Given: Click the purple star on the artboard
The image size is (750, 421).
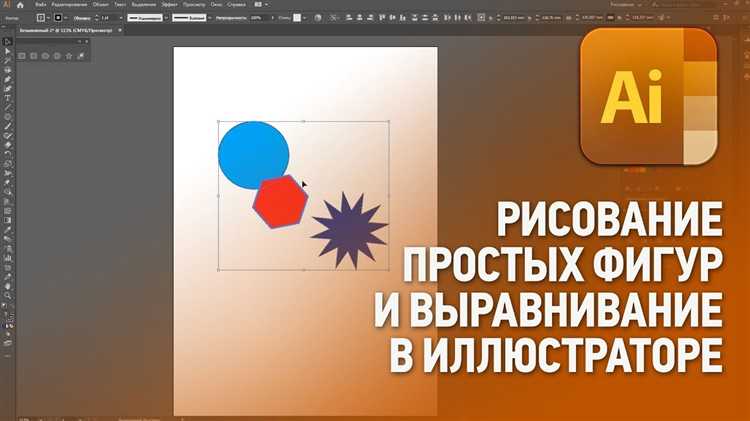Looking at the screenshot, I should point(348,231).
